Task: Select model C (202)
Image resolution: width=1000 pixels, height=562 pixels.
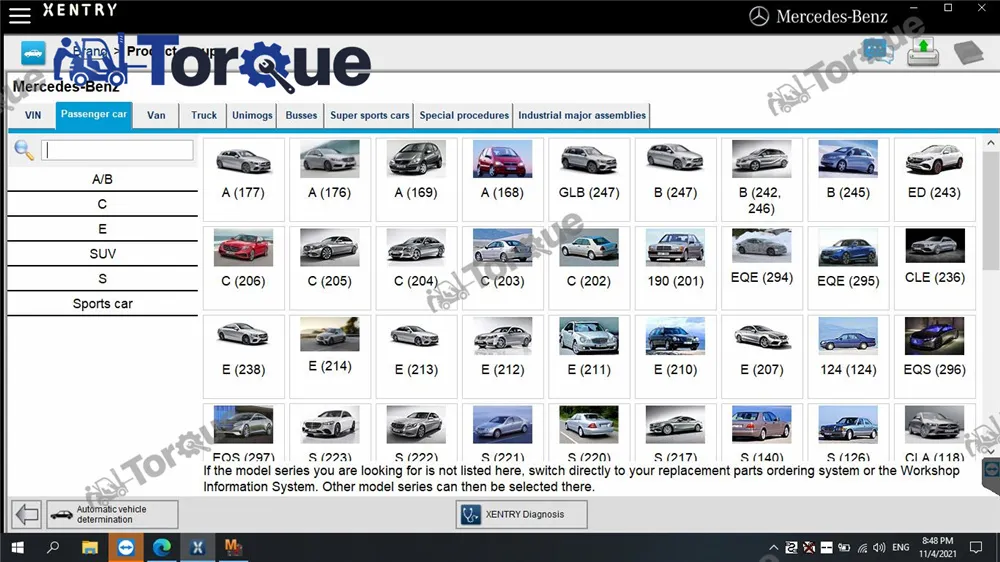Action: tap(589, 268)
